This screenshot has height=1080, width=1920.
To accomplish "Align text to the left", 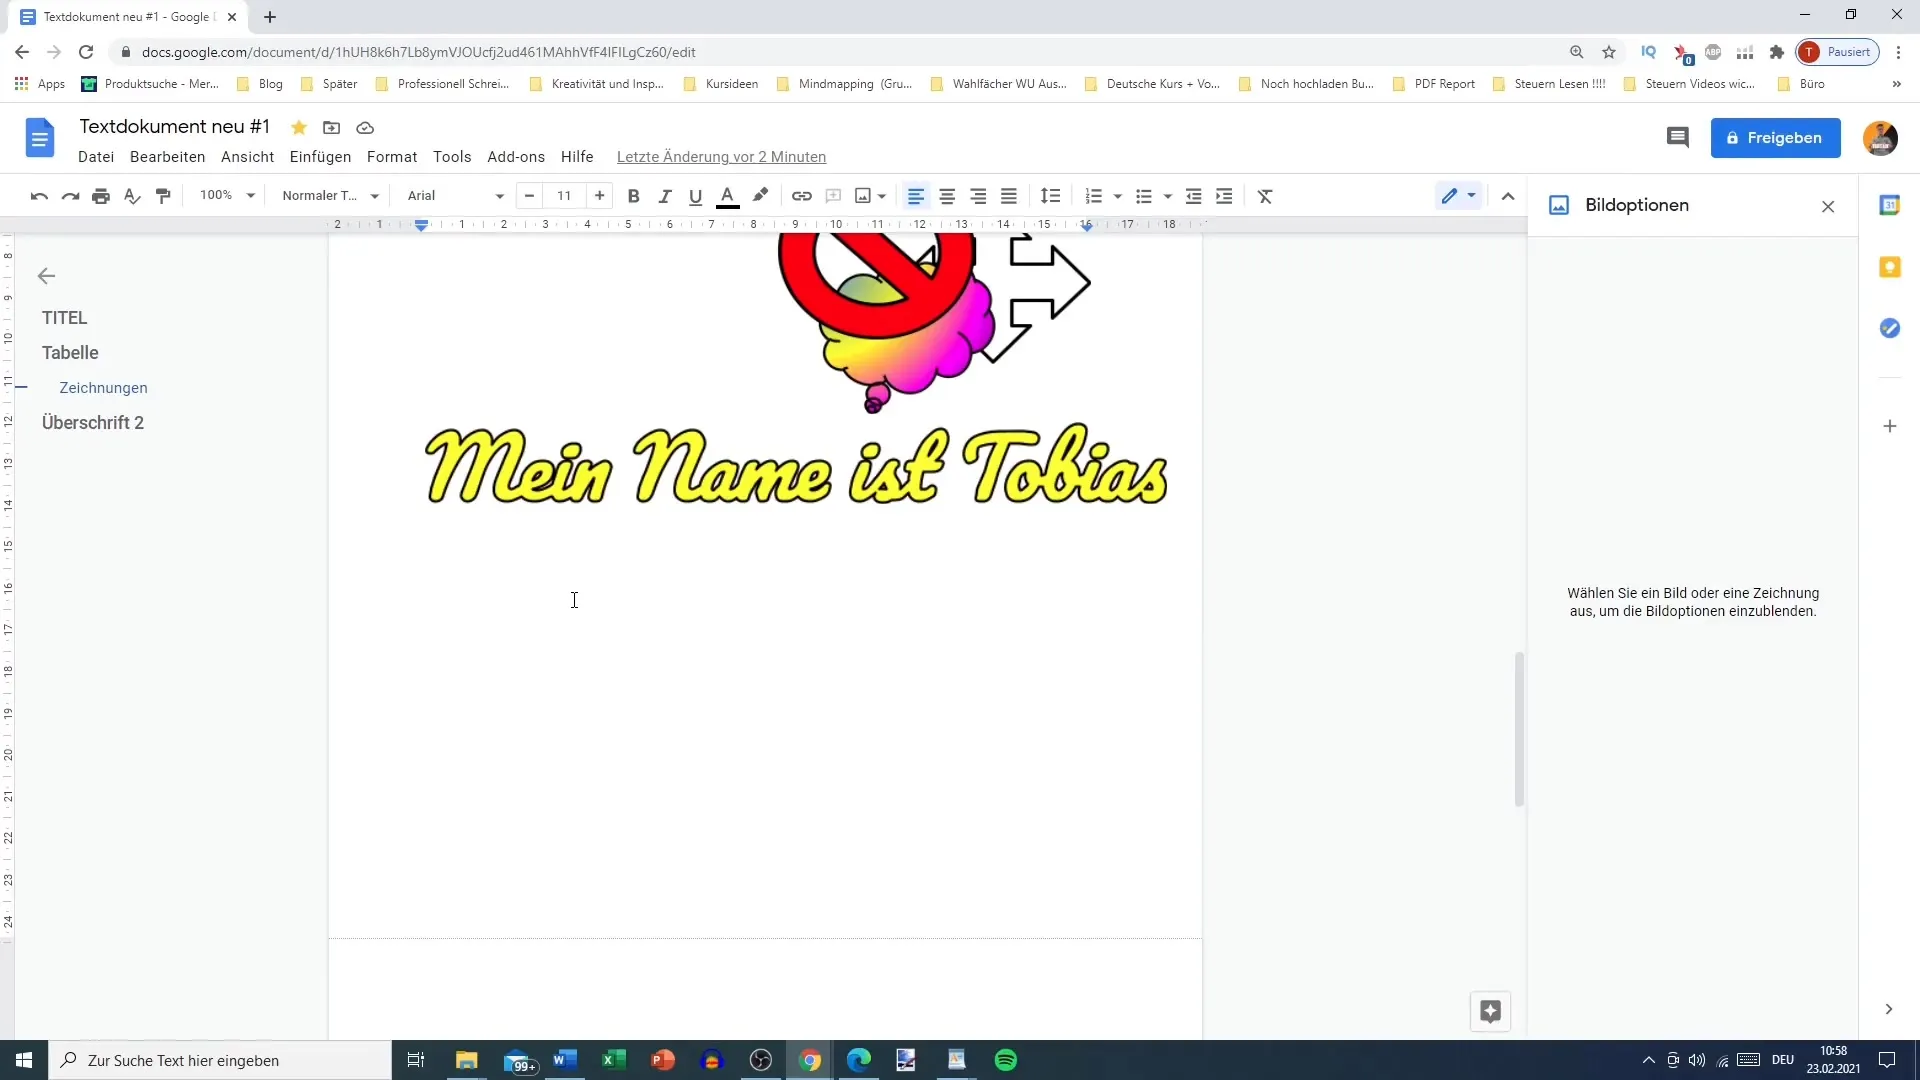I will click(x=916, y=196).
